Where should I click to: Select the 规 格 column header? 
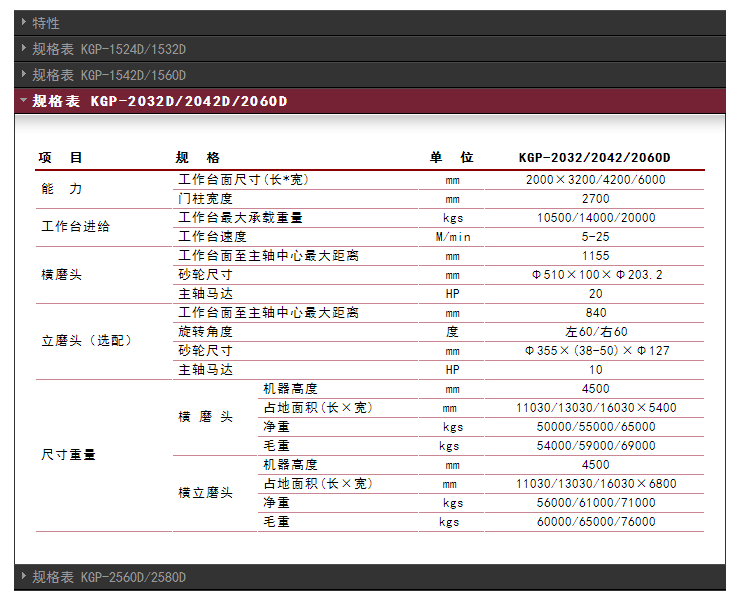coord(197,158)
